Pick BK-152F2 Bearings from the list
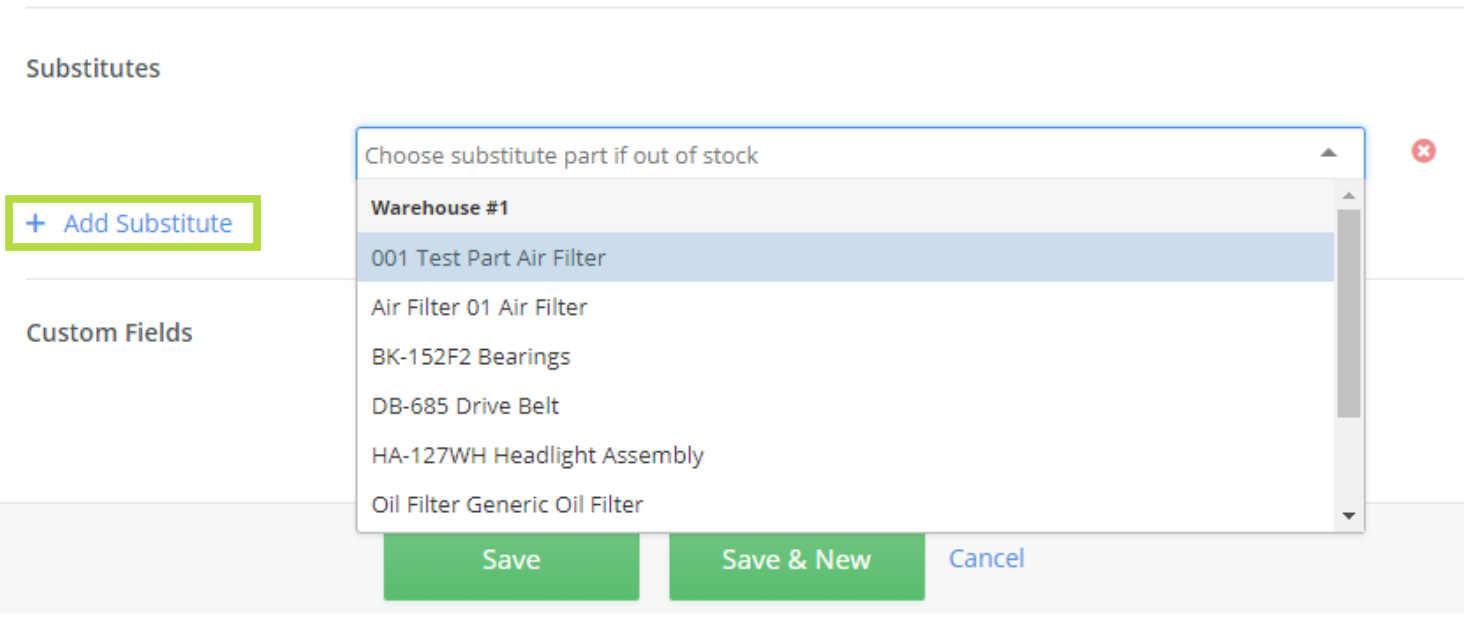The width and height of the screenshot is (1464, 618). coord(471,357)
